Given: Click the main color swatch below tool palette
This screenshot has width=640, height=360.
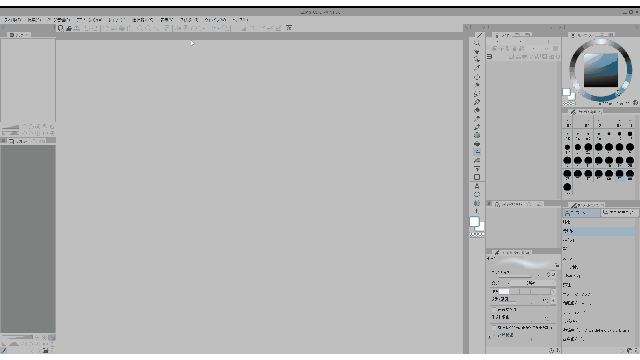Looking at the screenshot, I should point(474,222).
